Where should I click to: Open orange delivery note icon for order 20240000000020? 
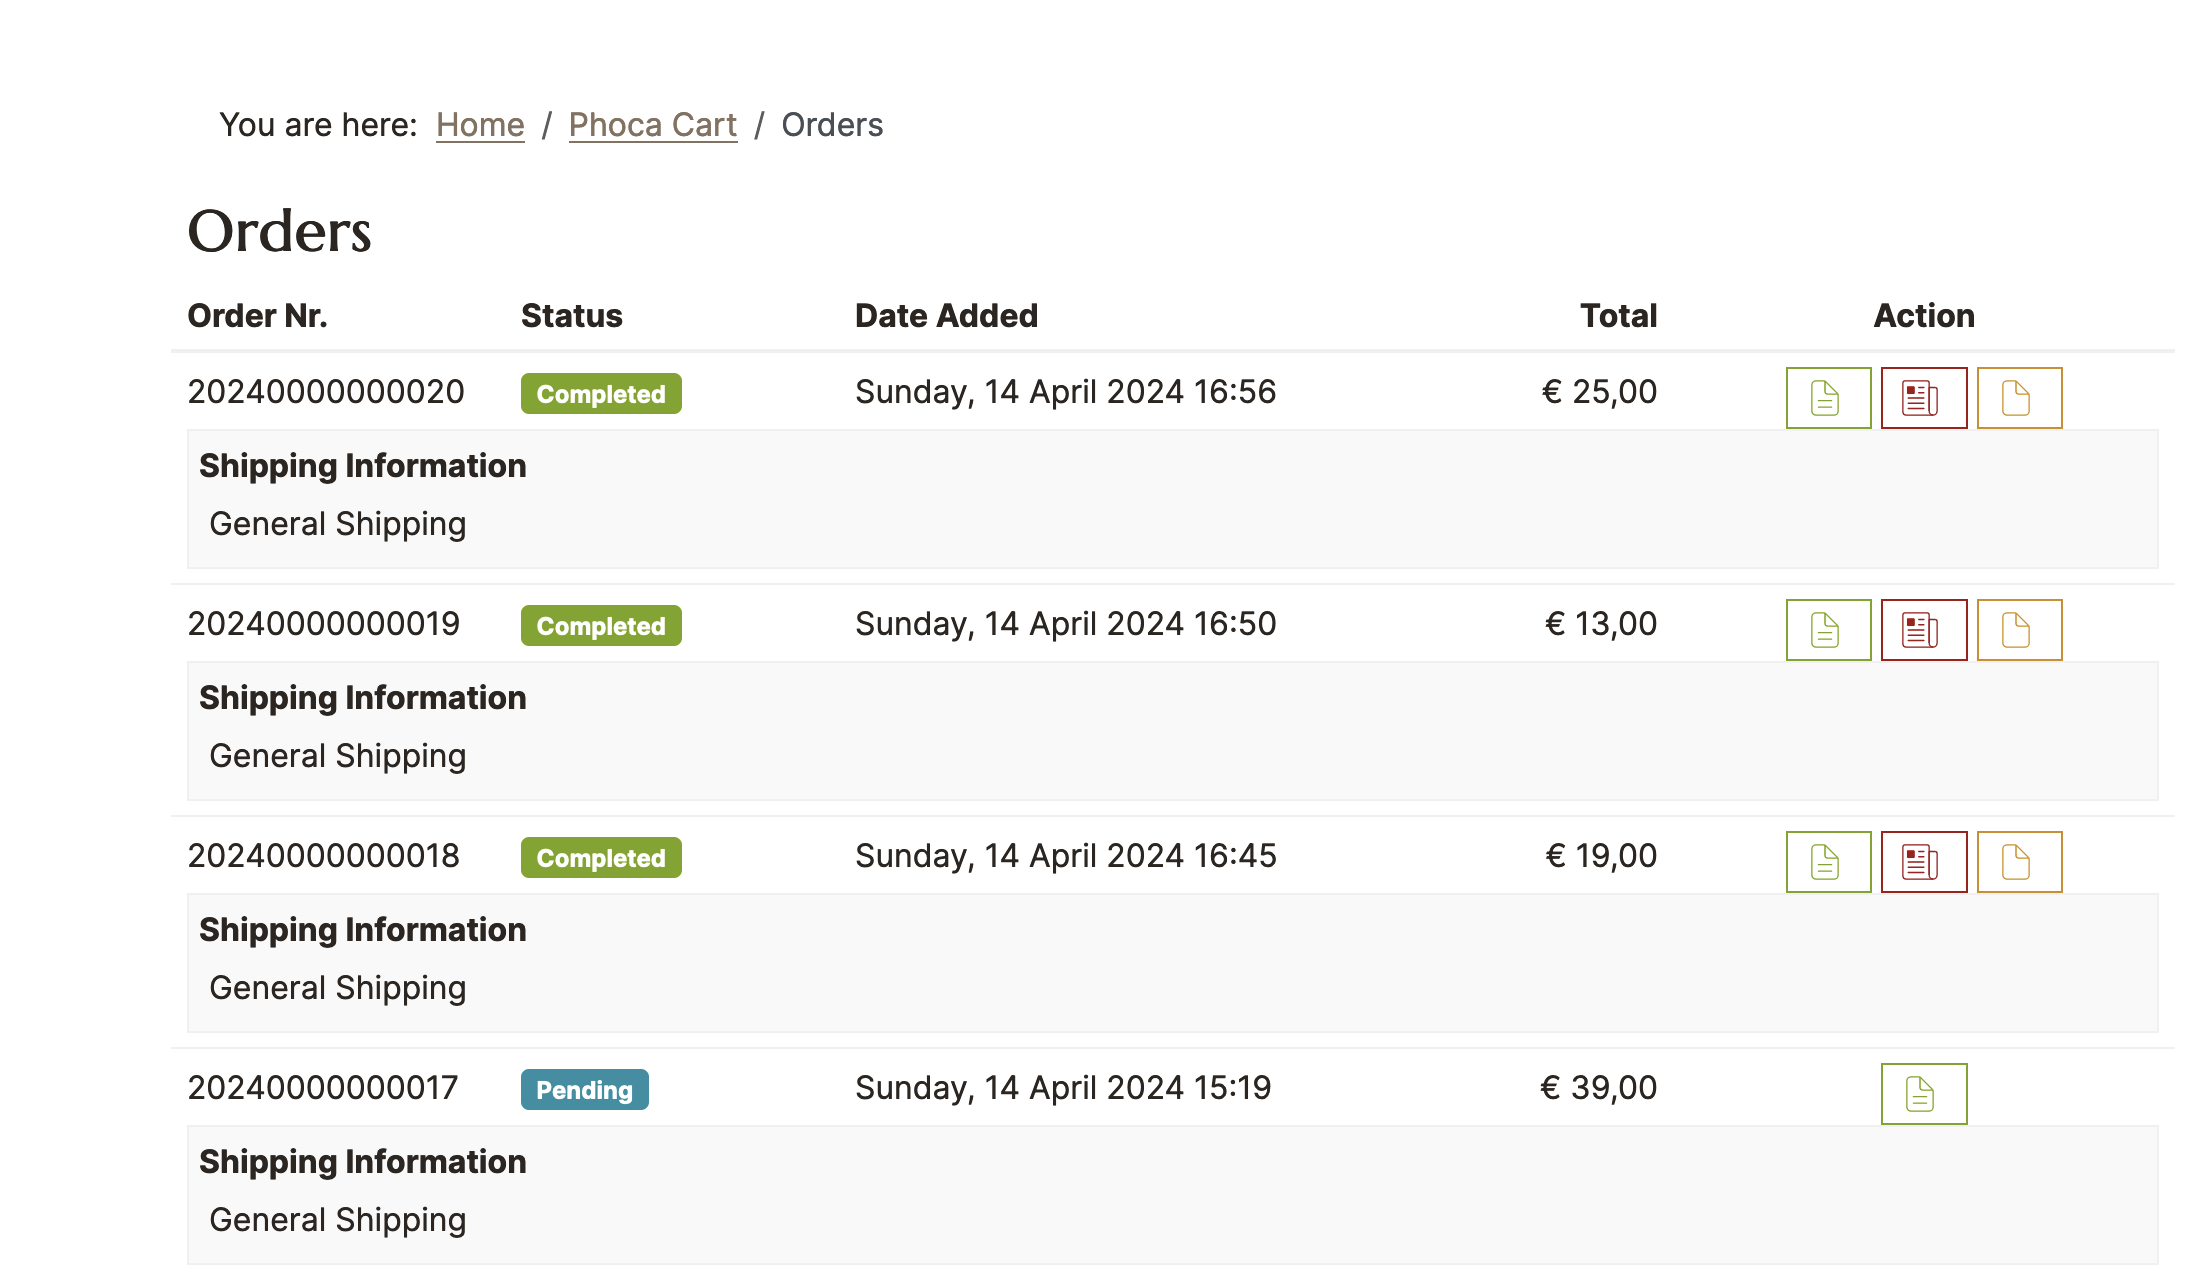coord(2019,398)
